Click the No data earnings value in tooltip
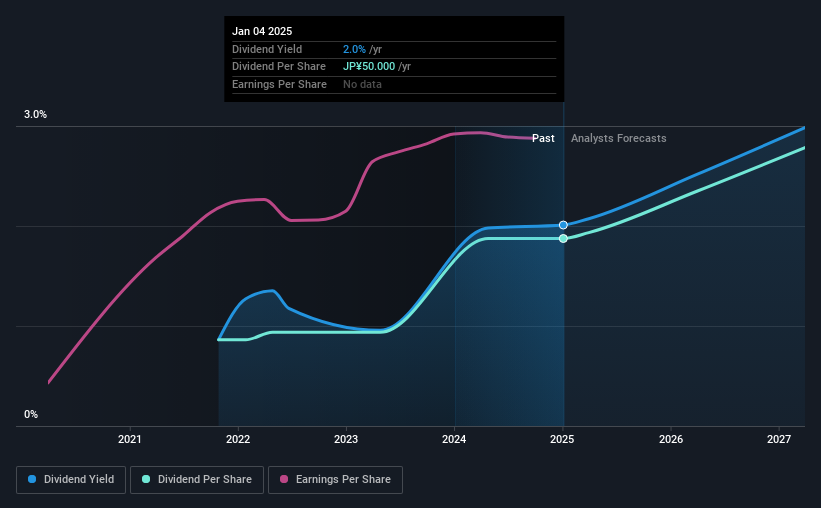821x508 pixels. [362, 84]
